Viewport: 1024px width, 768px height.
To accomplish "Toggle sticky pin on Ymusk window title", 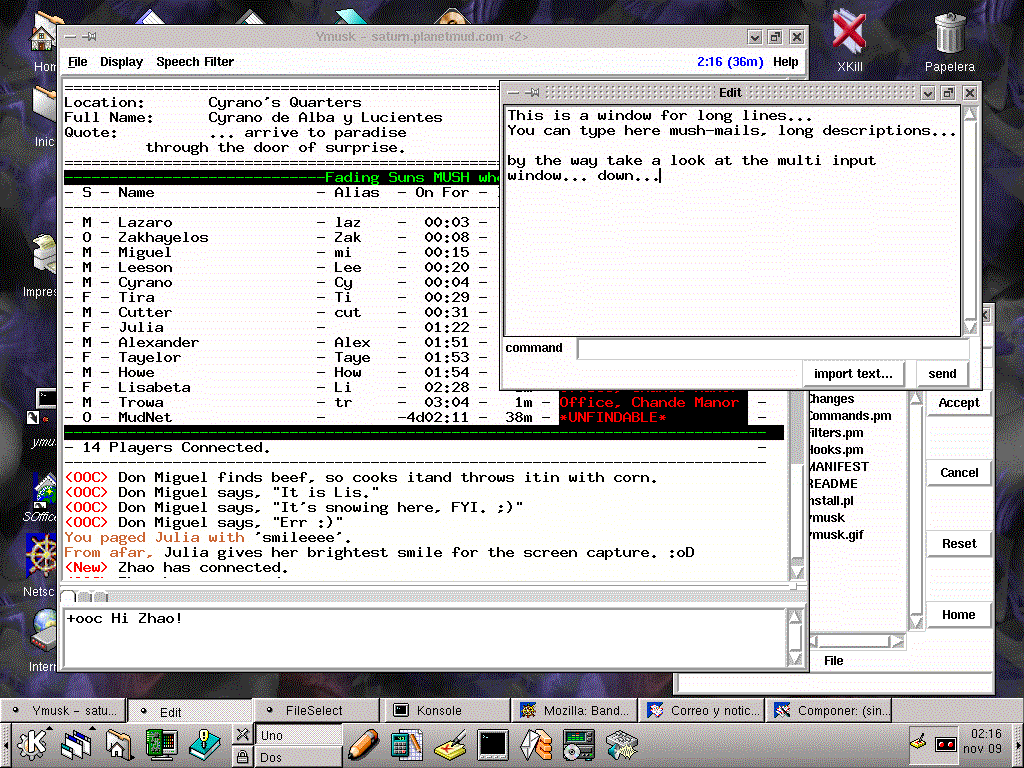I will (90, 37).
